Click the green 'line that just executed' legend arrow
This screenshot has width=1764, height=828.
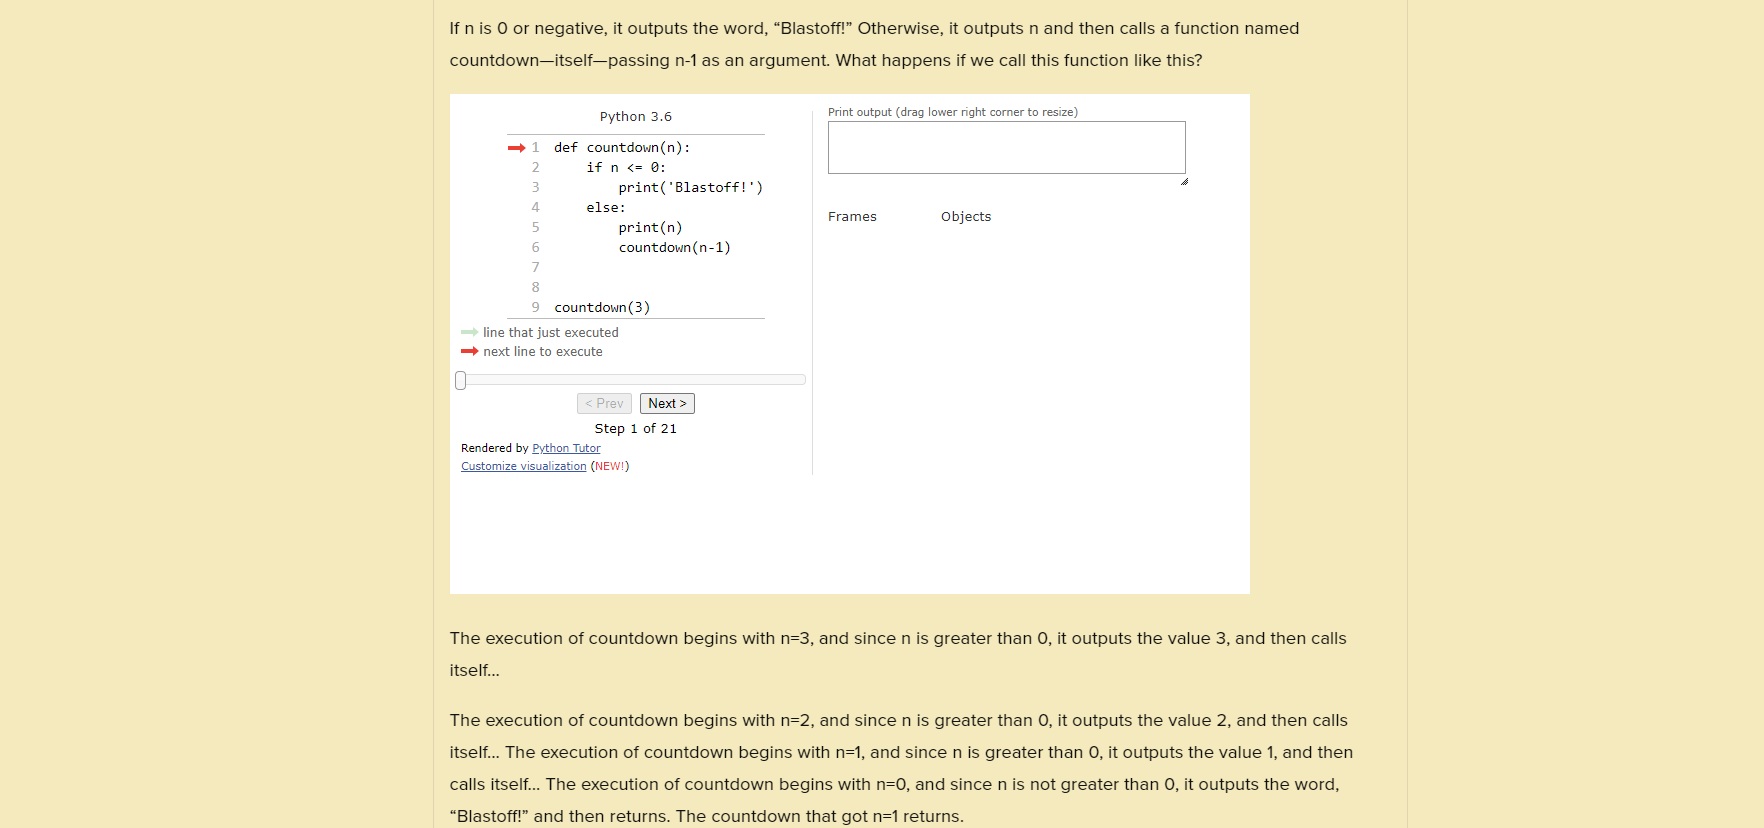[470, 332]
